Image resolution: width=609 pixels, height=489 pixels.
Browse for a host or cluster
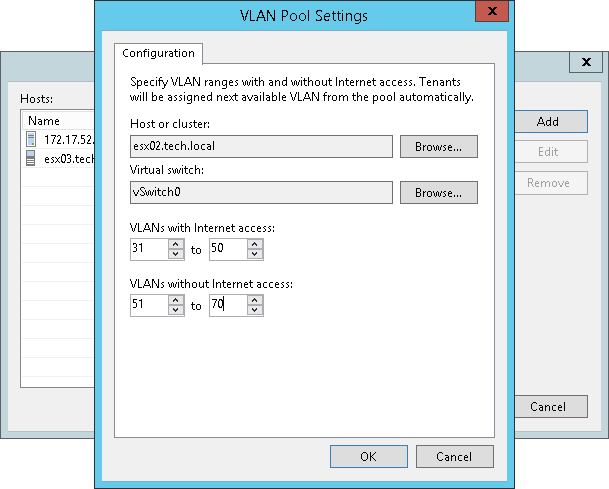438,146
